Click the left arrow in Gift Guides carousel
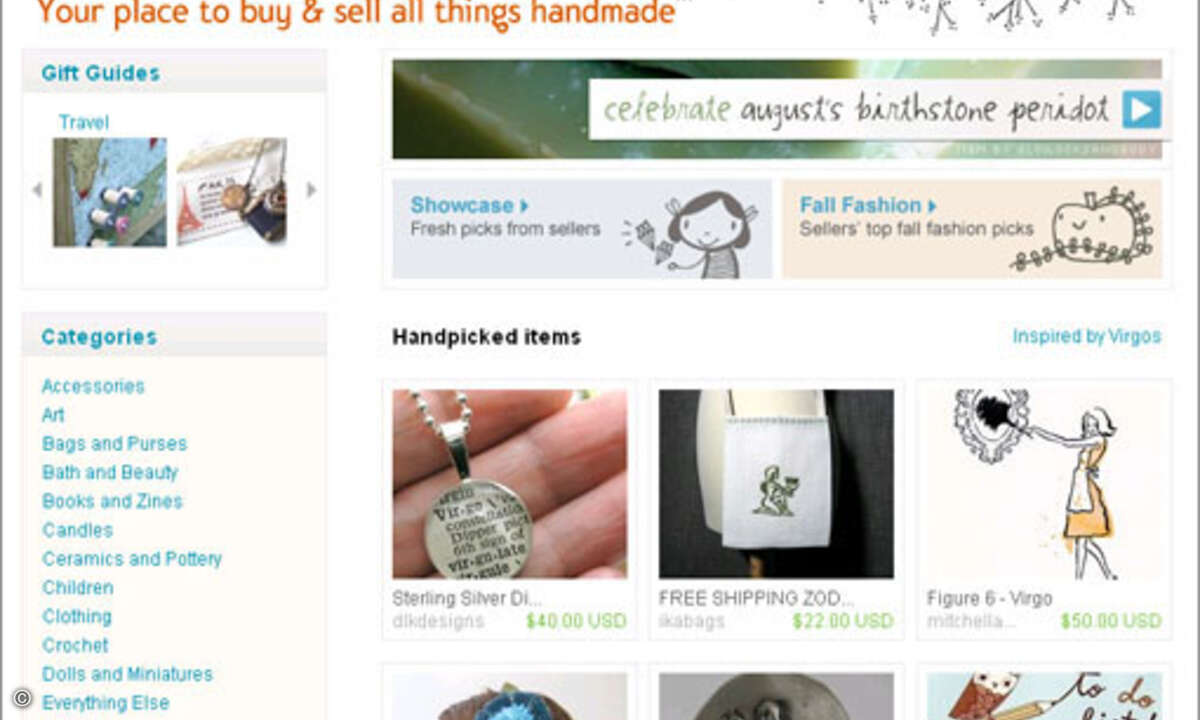1200x720 pixels. pos(37,190)
